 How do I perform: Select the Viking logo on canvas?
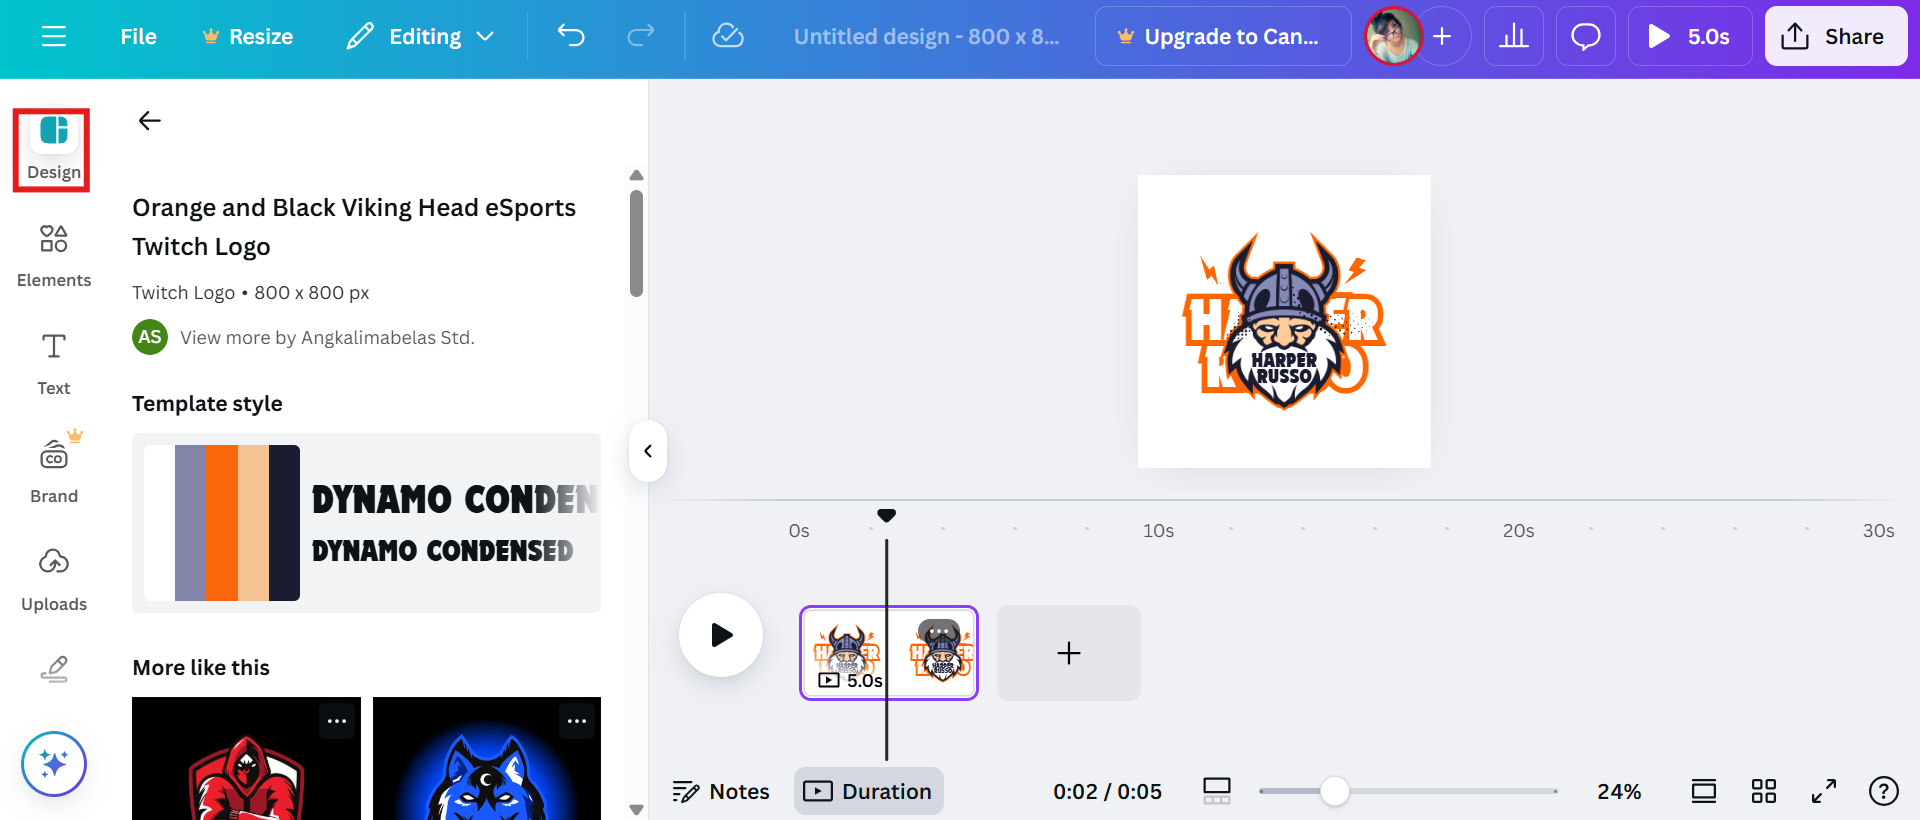pyautogui.click(x=1284, y=322)
